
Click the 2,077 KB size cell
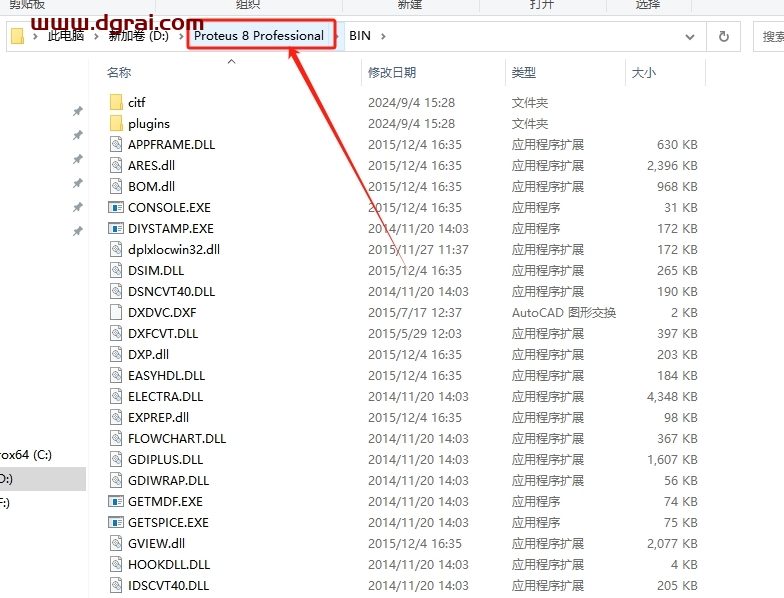coord(672,544)
